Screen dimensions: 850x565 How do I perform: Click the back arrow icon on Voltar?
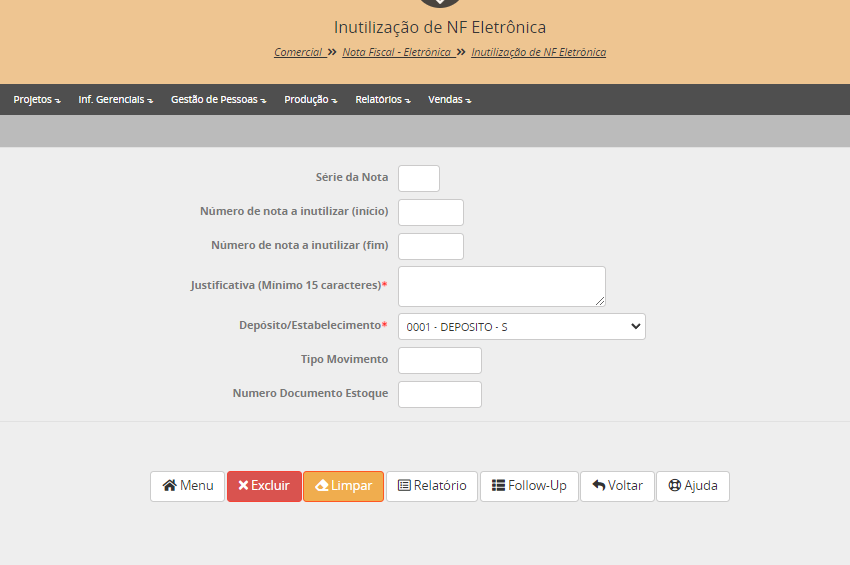[598, 486]
